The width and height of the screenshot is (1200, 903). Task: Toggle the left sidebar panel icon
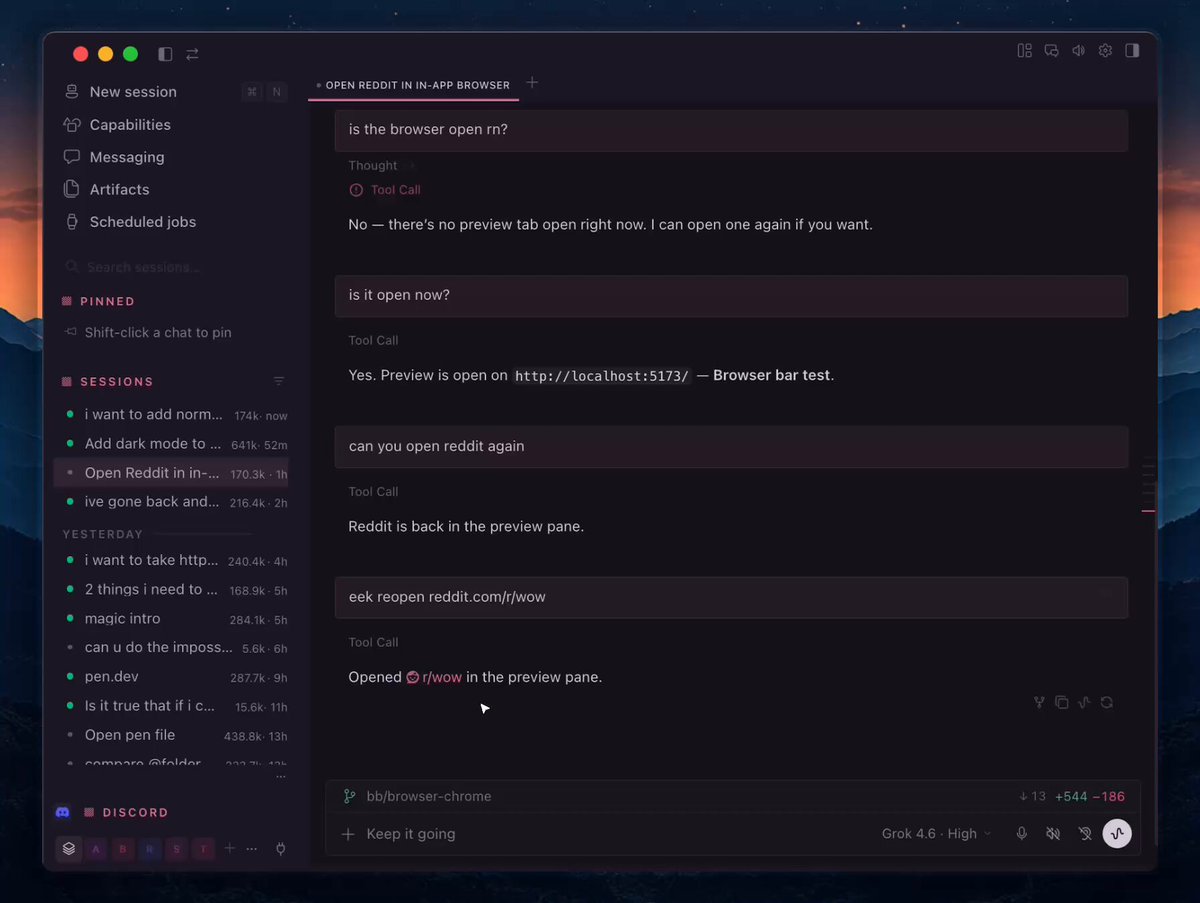(165, 54)
